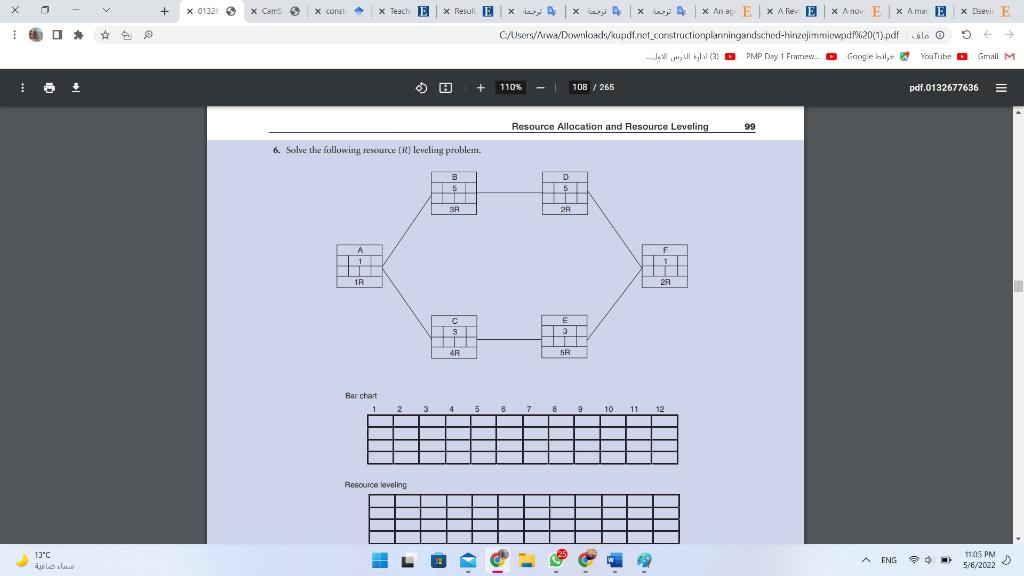The width and height of the screenshot is (1024, 576).
Task: Edit the 110% zoom level field
Action: click(x=511, y=88)
